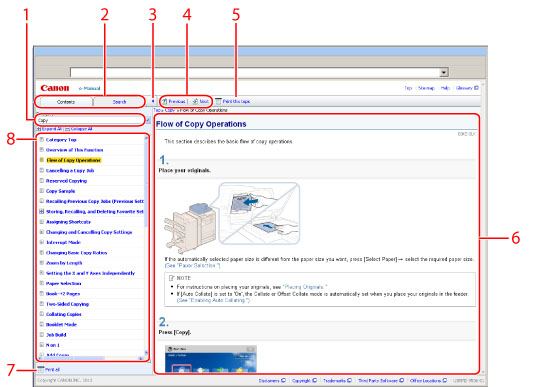Open Recalling Previous Copy Jobs topic
The image size is (535, 387).
tap(95, 201)
